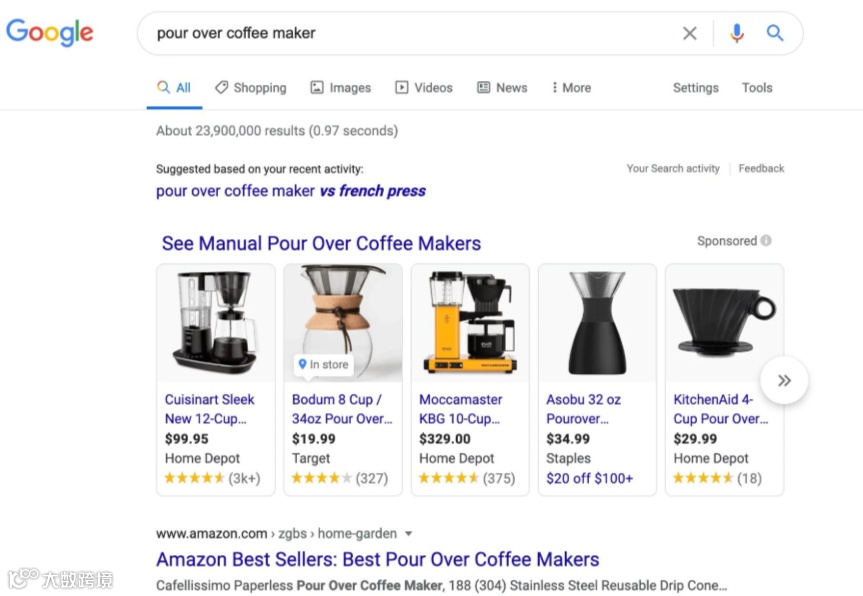Start voice search with the microphone icon
The height and width of the screenshot is (596, 863).
point(736,34)
